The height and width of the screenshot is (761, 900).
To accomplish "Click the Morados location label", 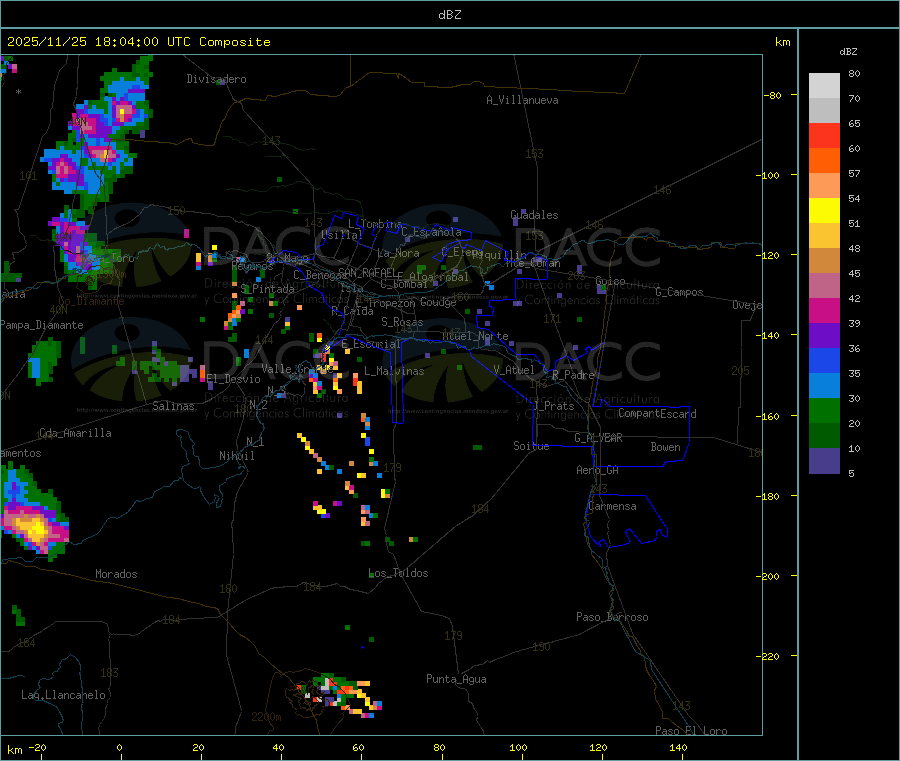I will point(116,574).
